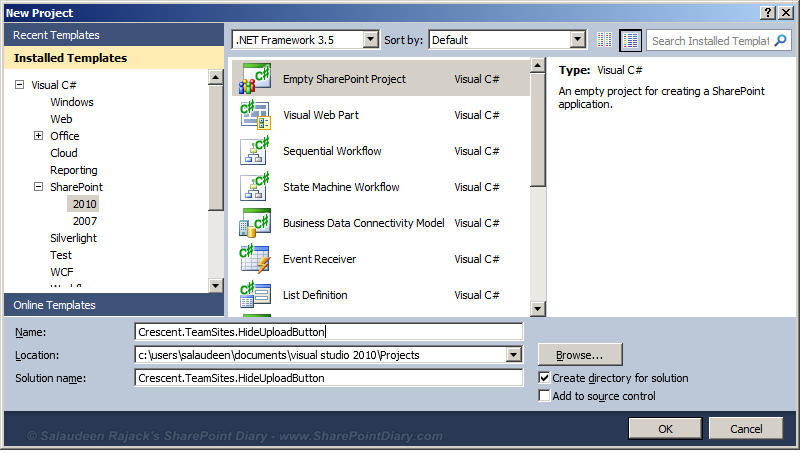Select the Silverlight template category
Viewport: 800px width, 453px height.
pyautogui.click(x=73, y=238)
